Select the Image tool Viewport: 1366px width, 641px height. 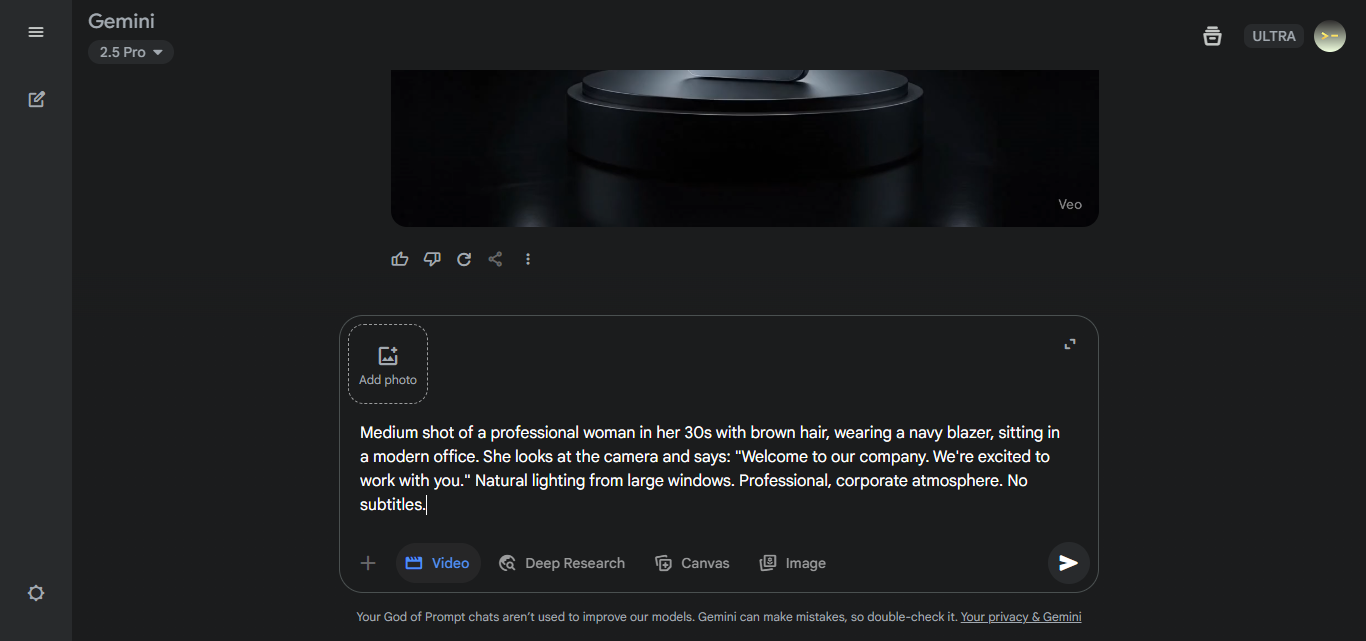(x=793, y=563)
